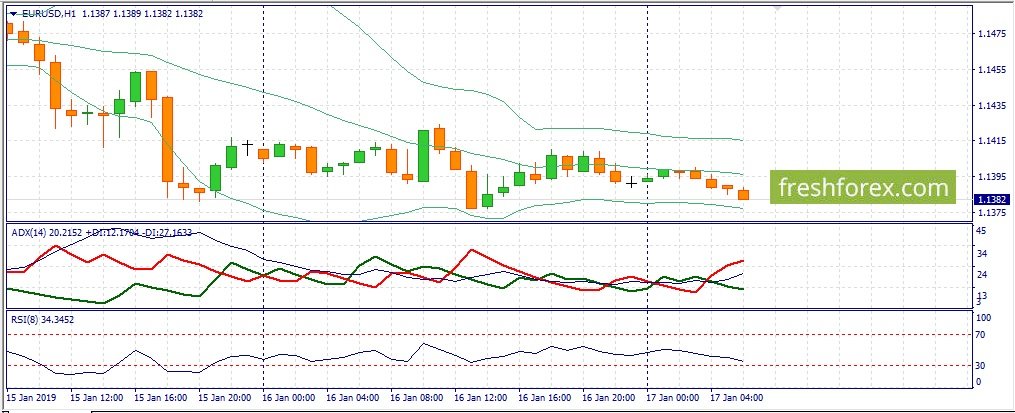The image size is (1015, 413).
Task: Click the 16 Jan 12:00 time axis label
Action: 480,397
